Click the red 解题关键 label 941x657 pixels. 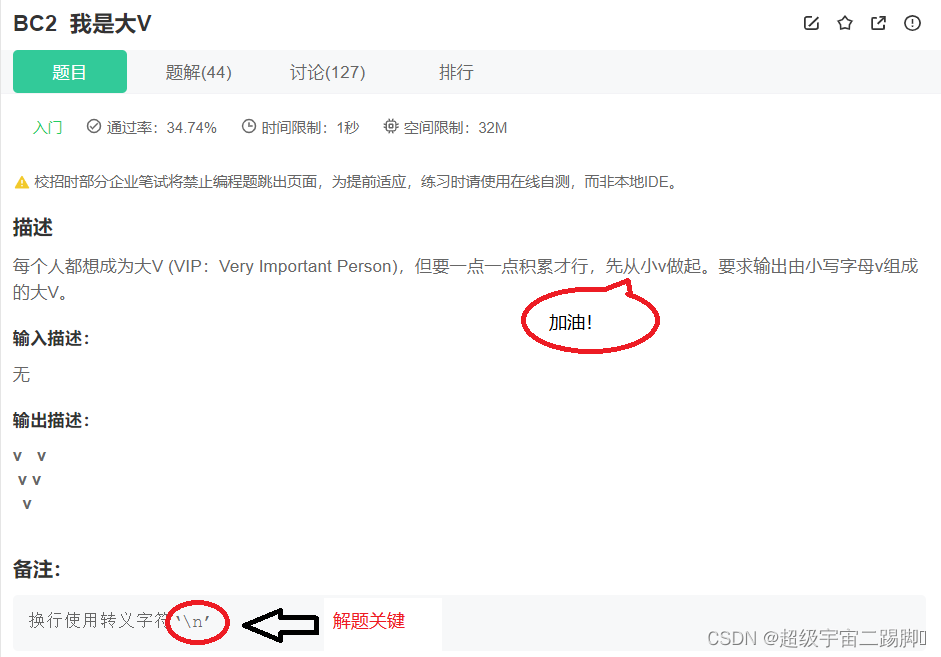(369, 620)
